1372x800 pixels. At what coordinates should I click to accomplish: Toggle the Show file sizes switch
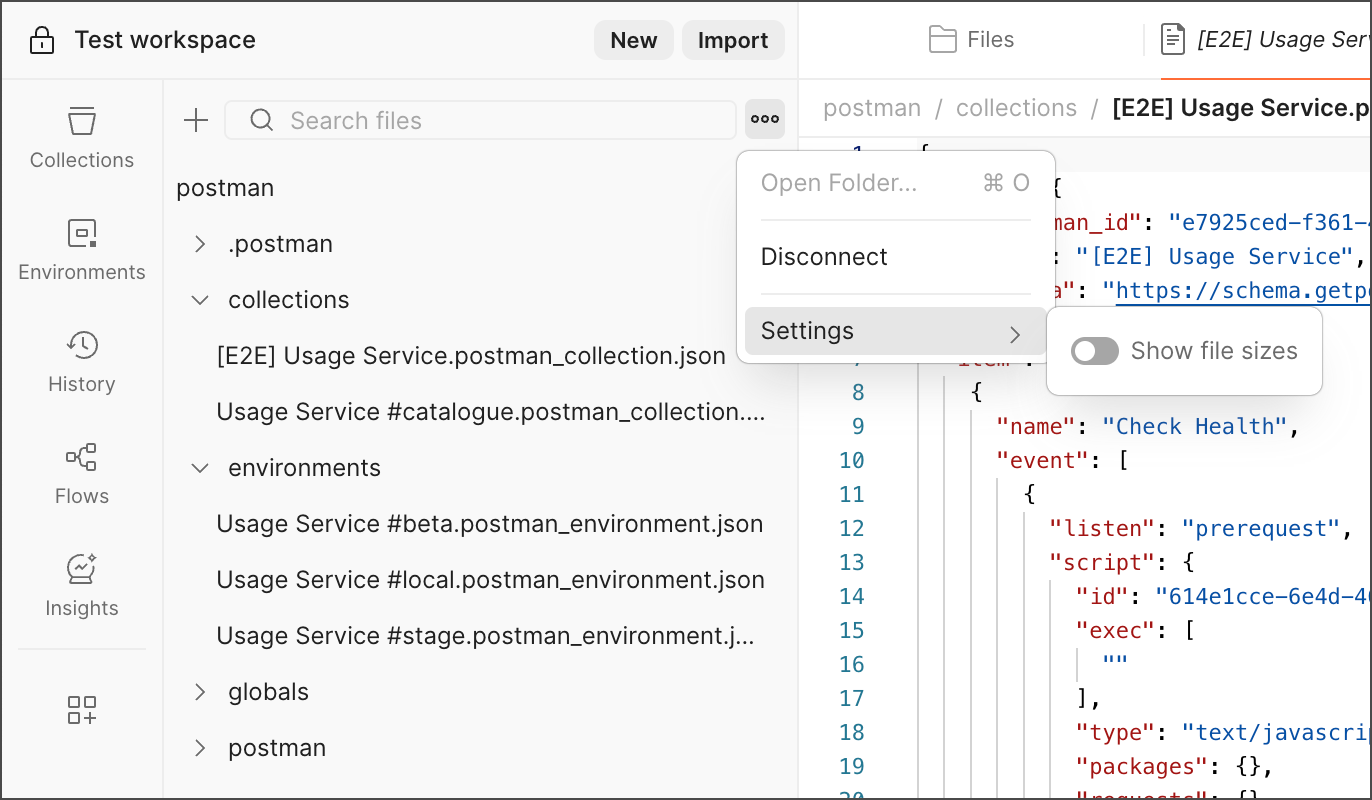tap(1094, 351)
